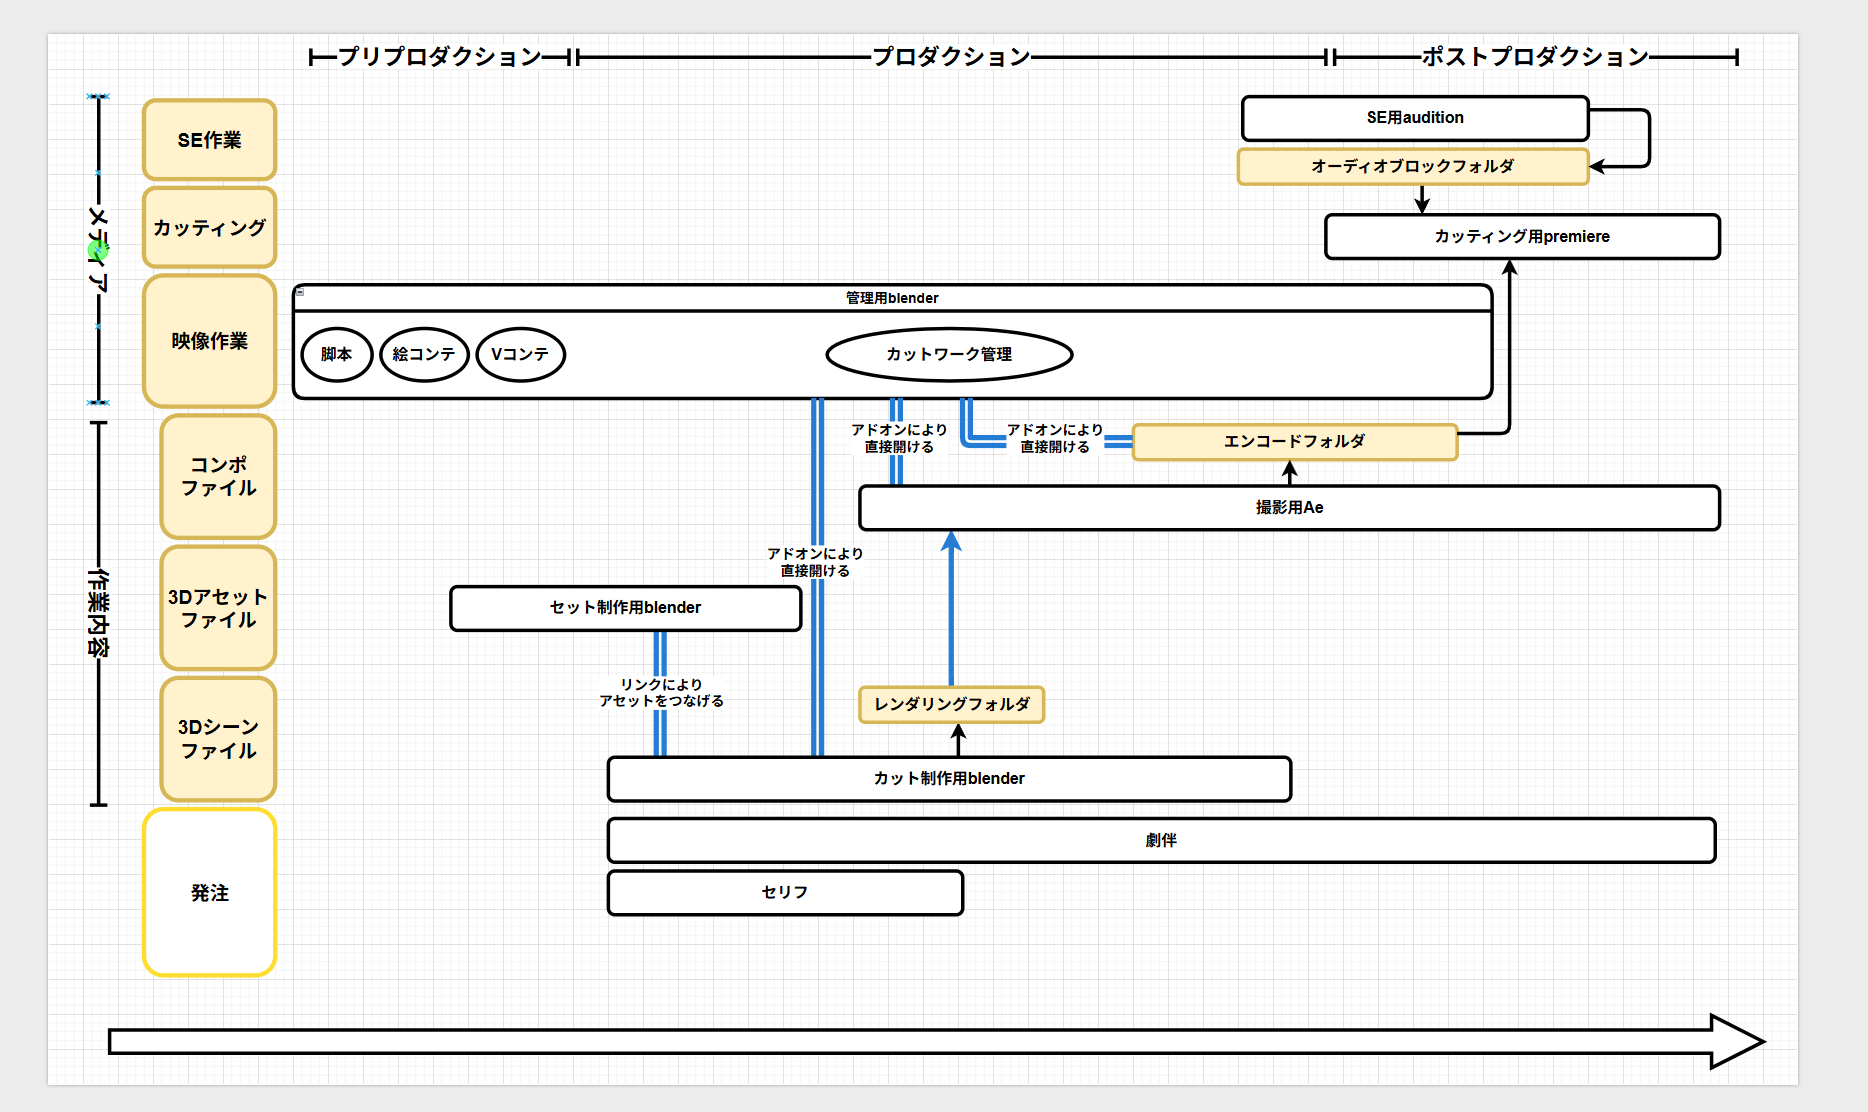Collapse the 管理用blender container
1868x1112 pixels.
(x=300, y=292)
